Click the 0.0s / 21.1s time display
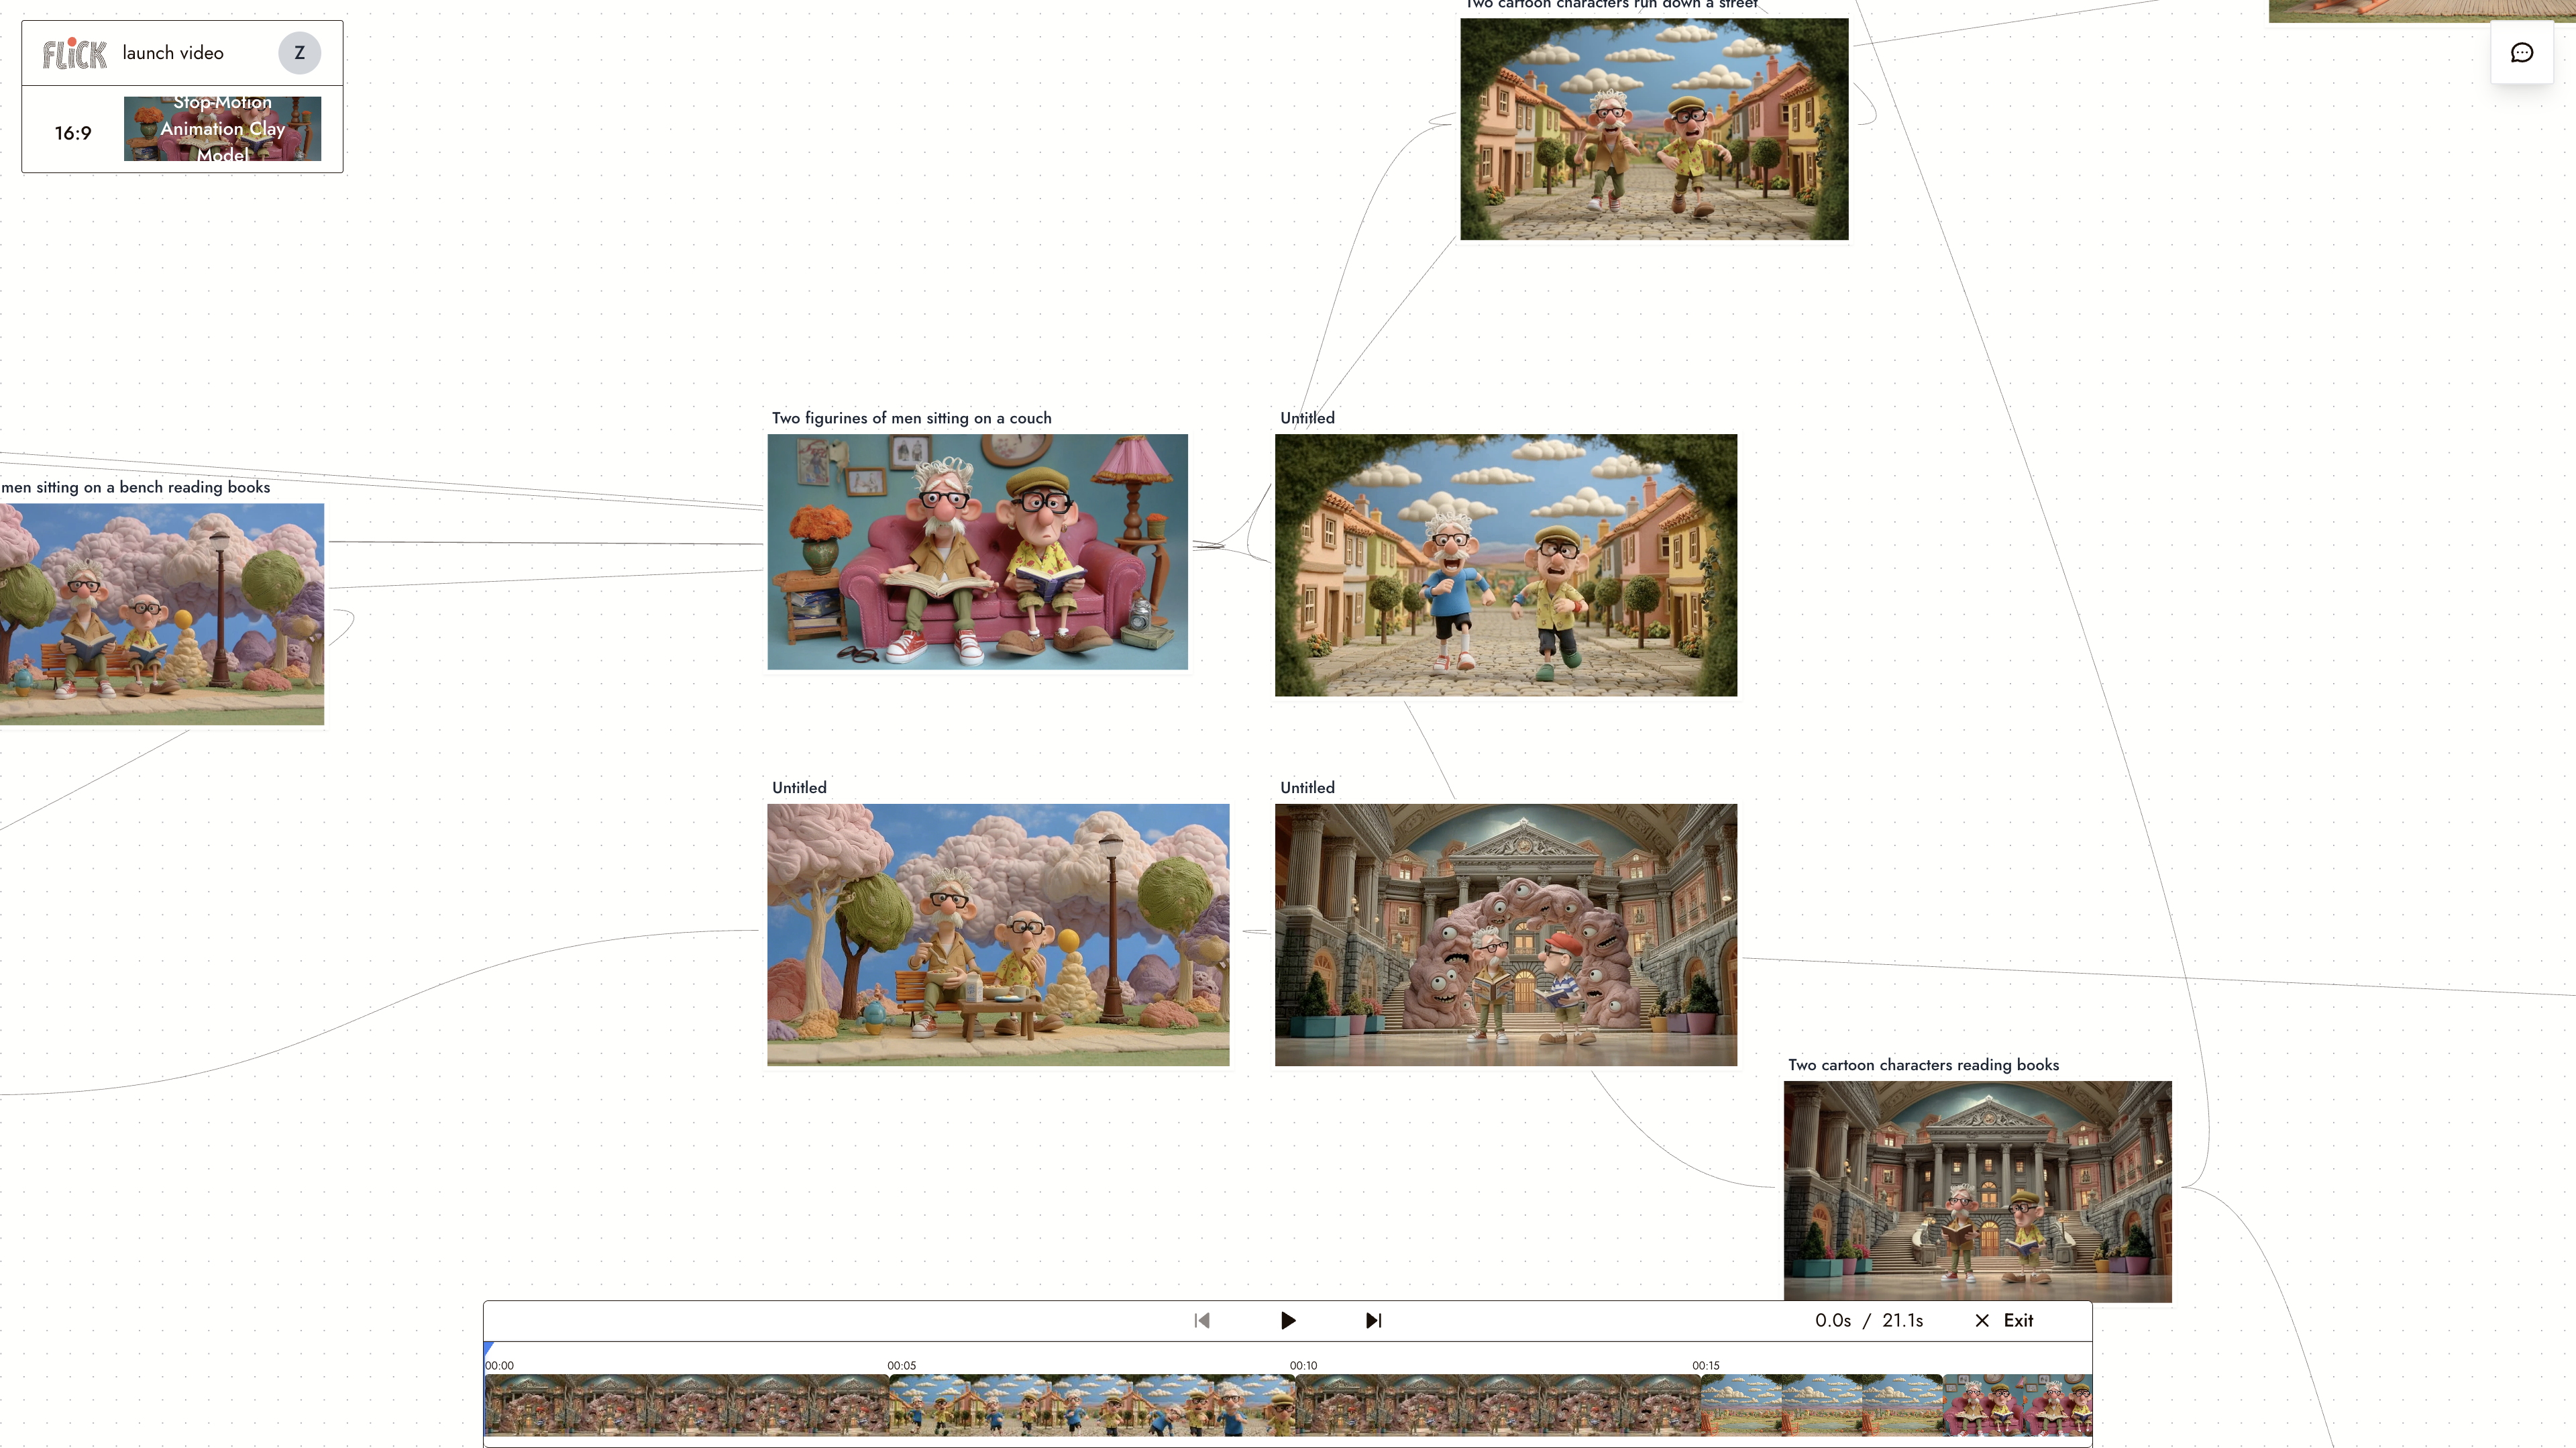 point(1869,1320)
